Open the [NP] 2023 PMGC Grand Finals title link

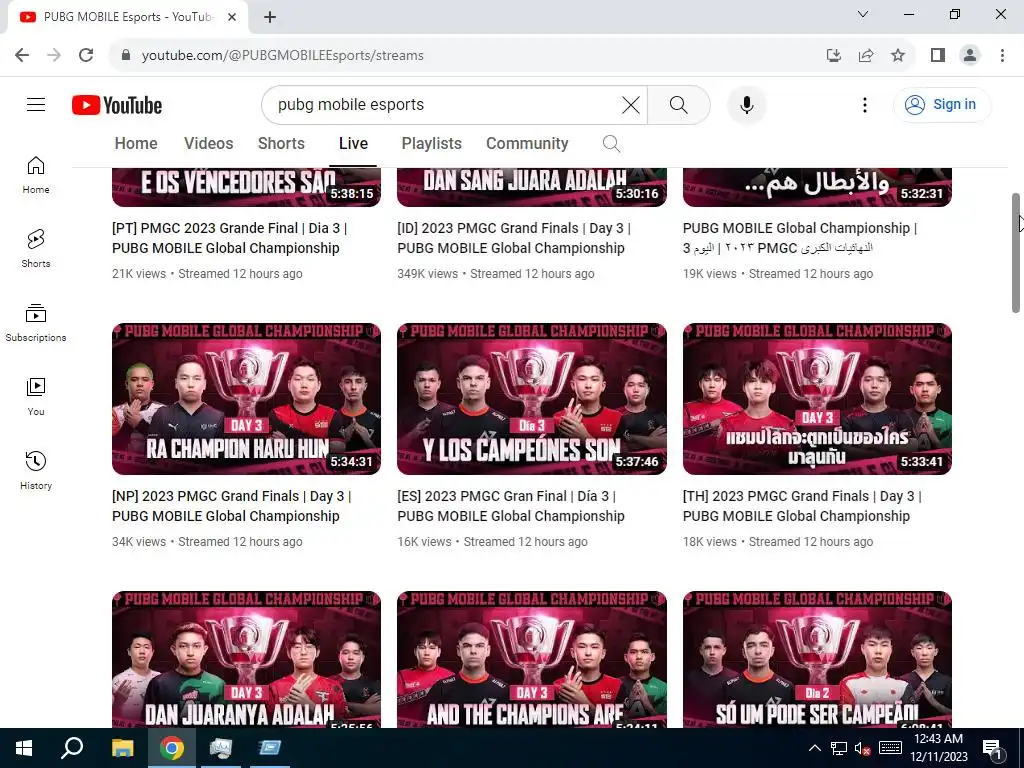232,505
